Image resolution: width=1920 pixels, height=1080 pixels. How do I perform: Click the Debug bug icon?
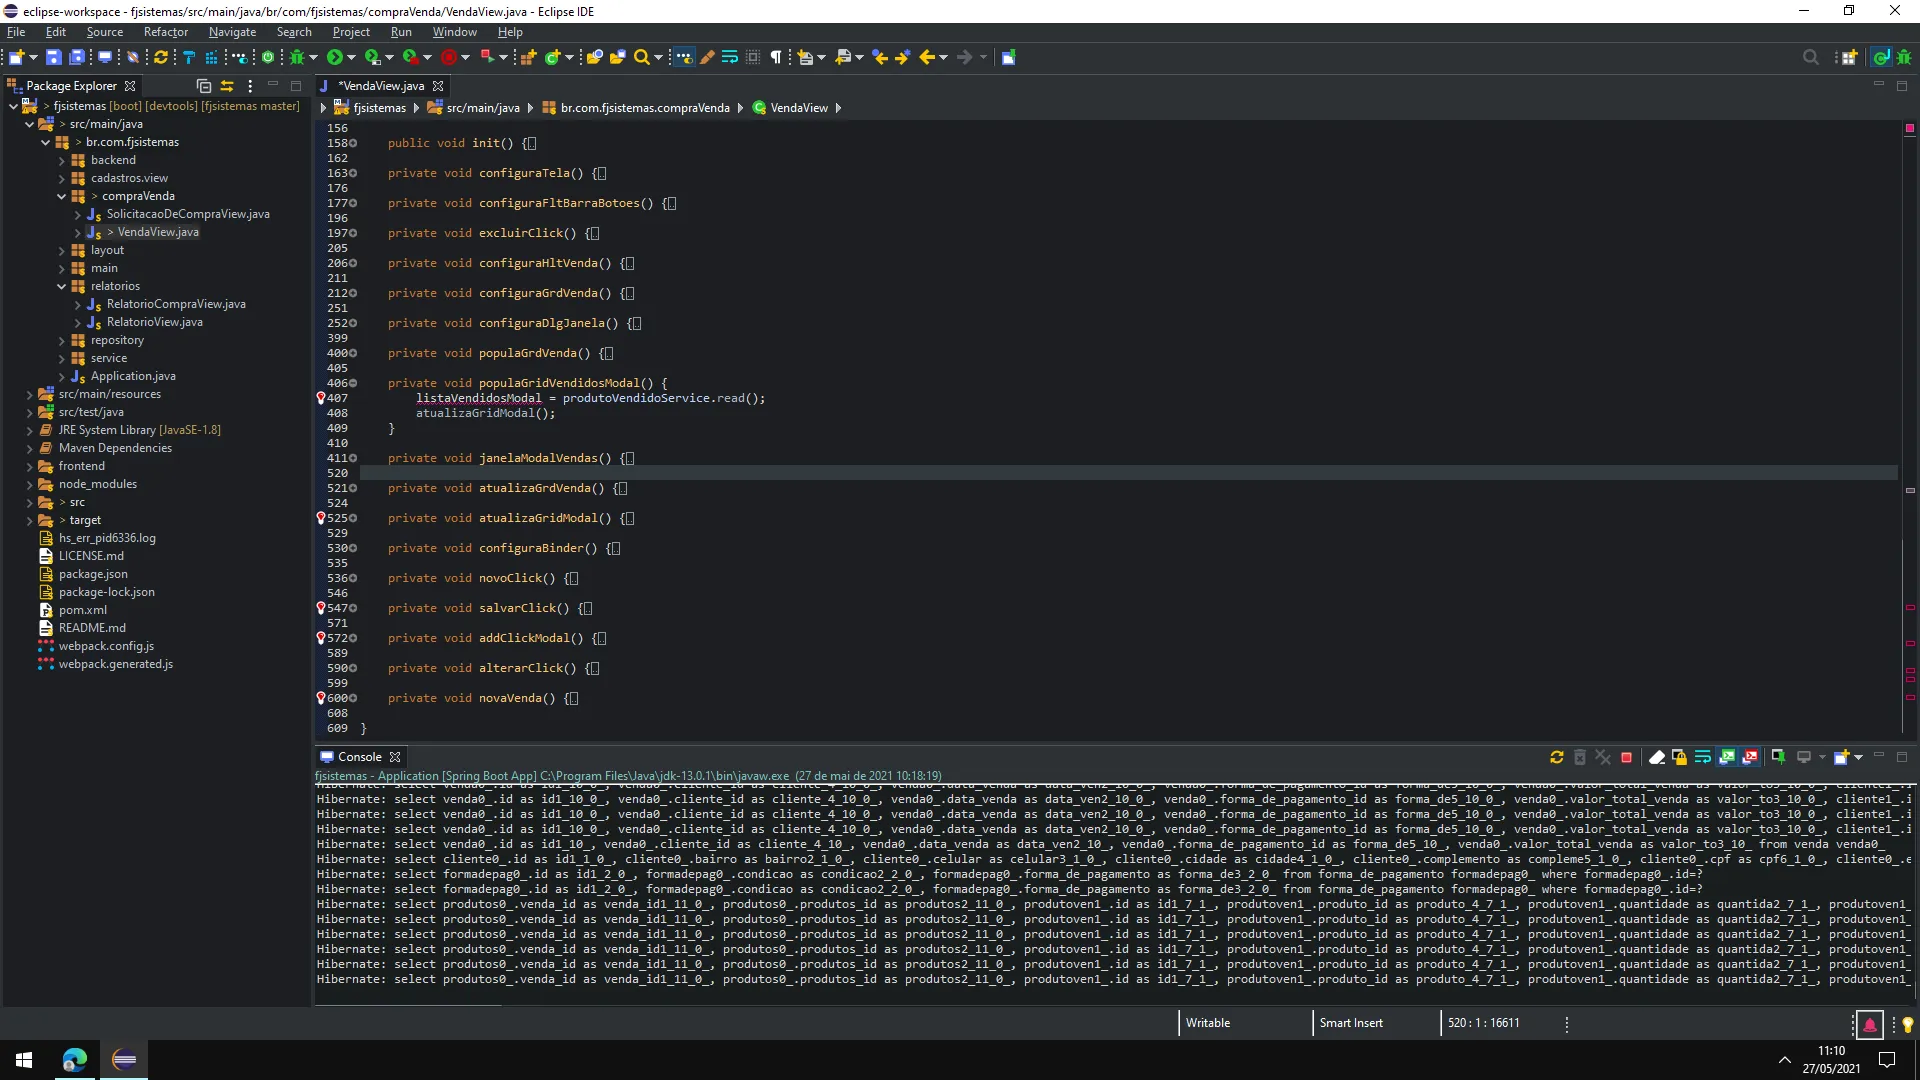297,58
